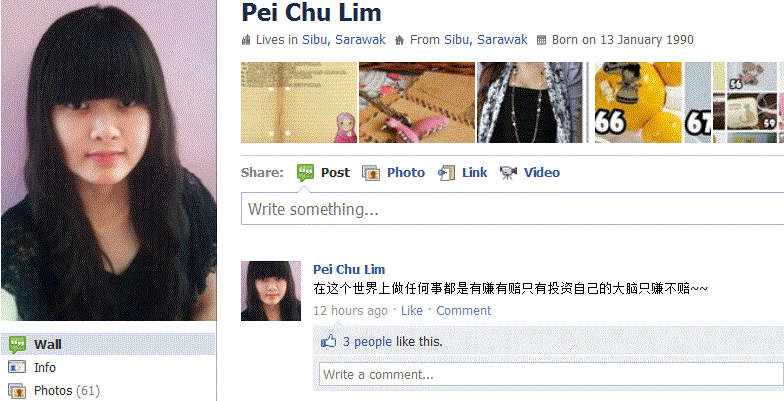Click the Video camera share icon
Viewport: 784px width, 401px height.
pyautogui.click(x=508, y=173)
